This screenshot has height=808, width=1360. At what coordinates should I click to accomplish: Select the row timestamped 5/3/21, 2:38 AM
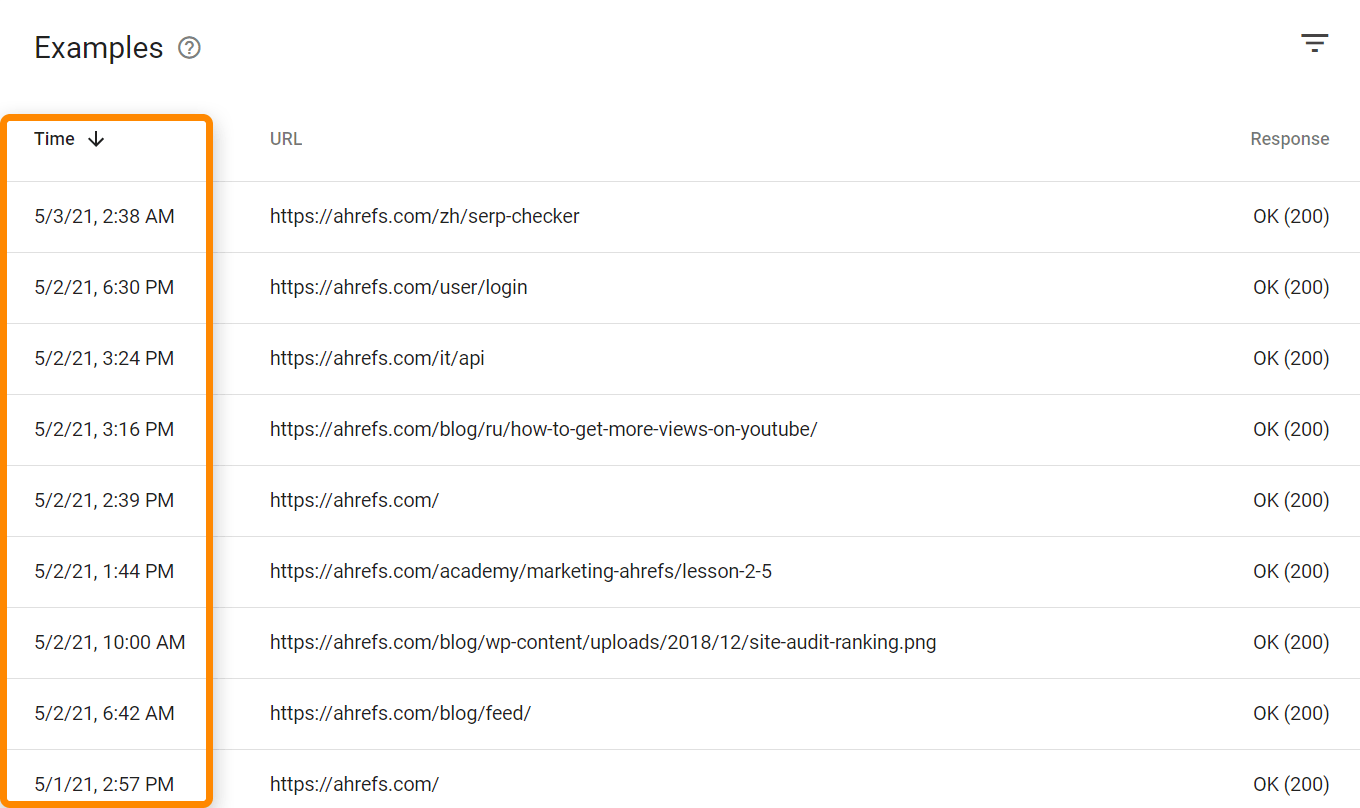coord(104,216)
